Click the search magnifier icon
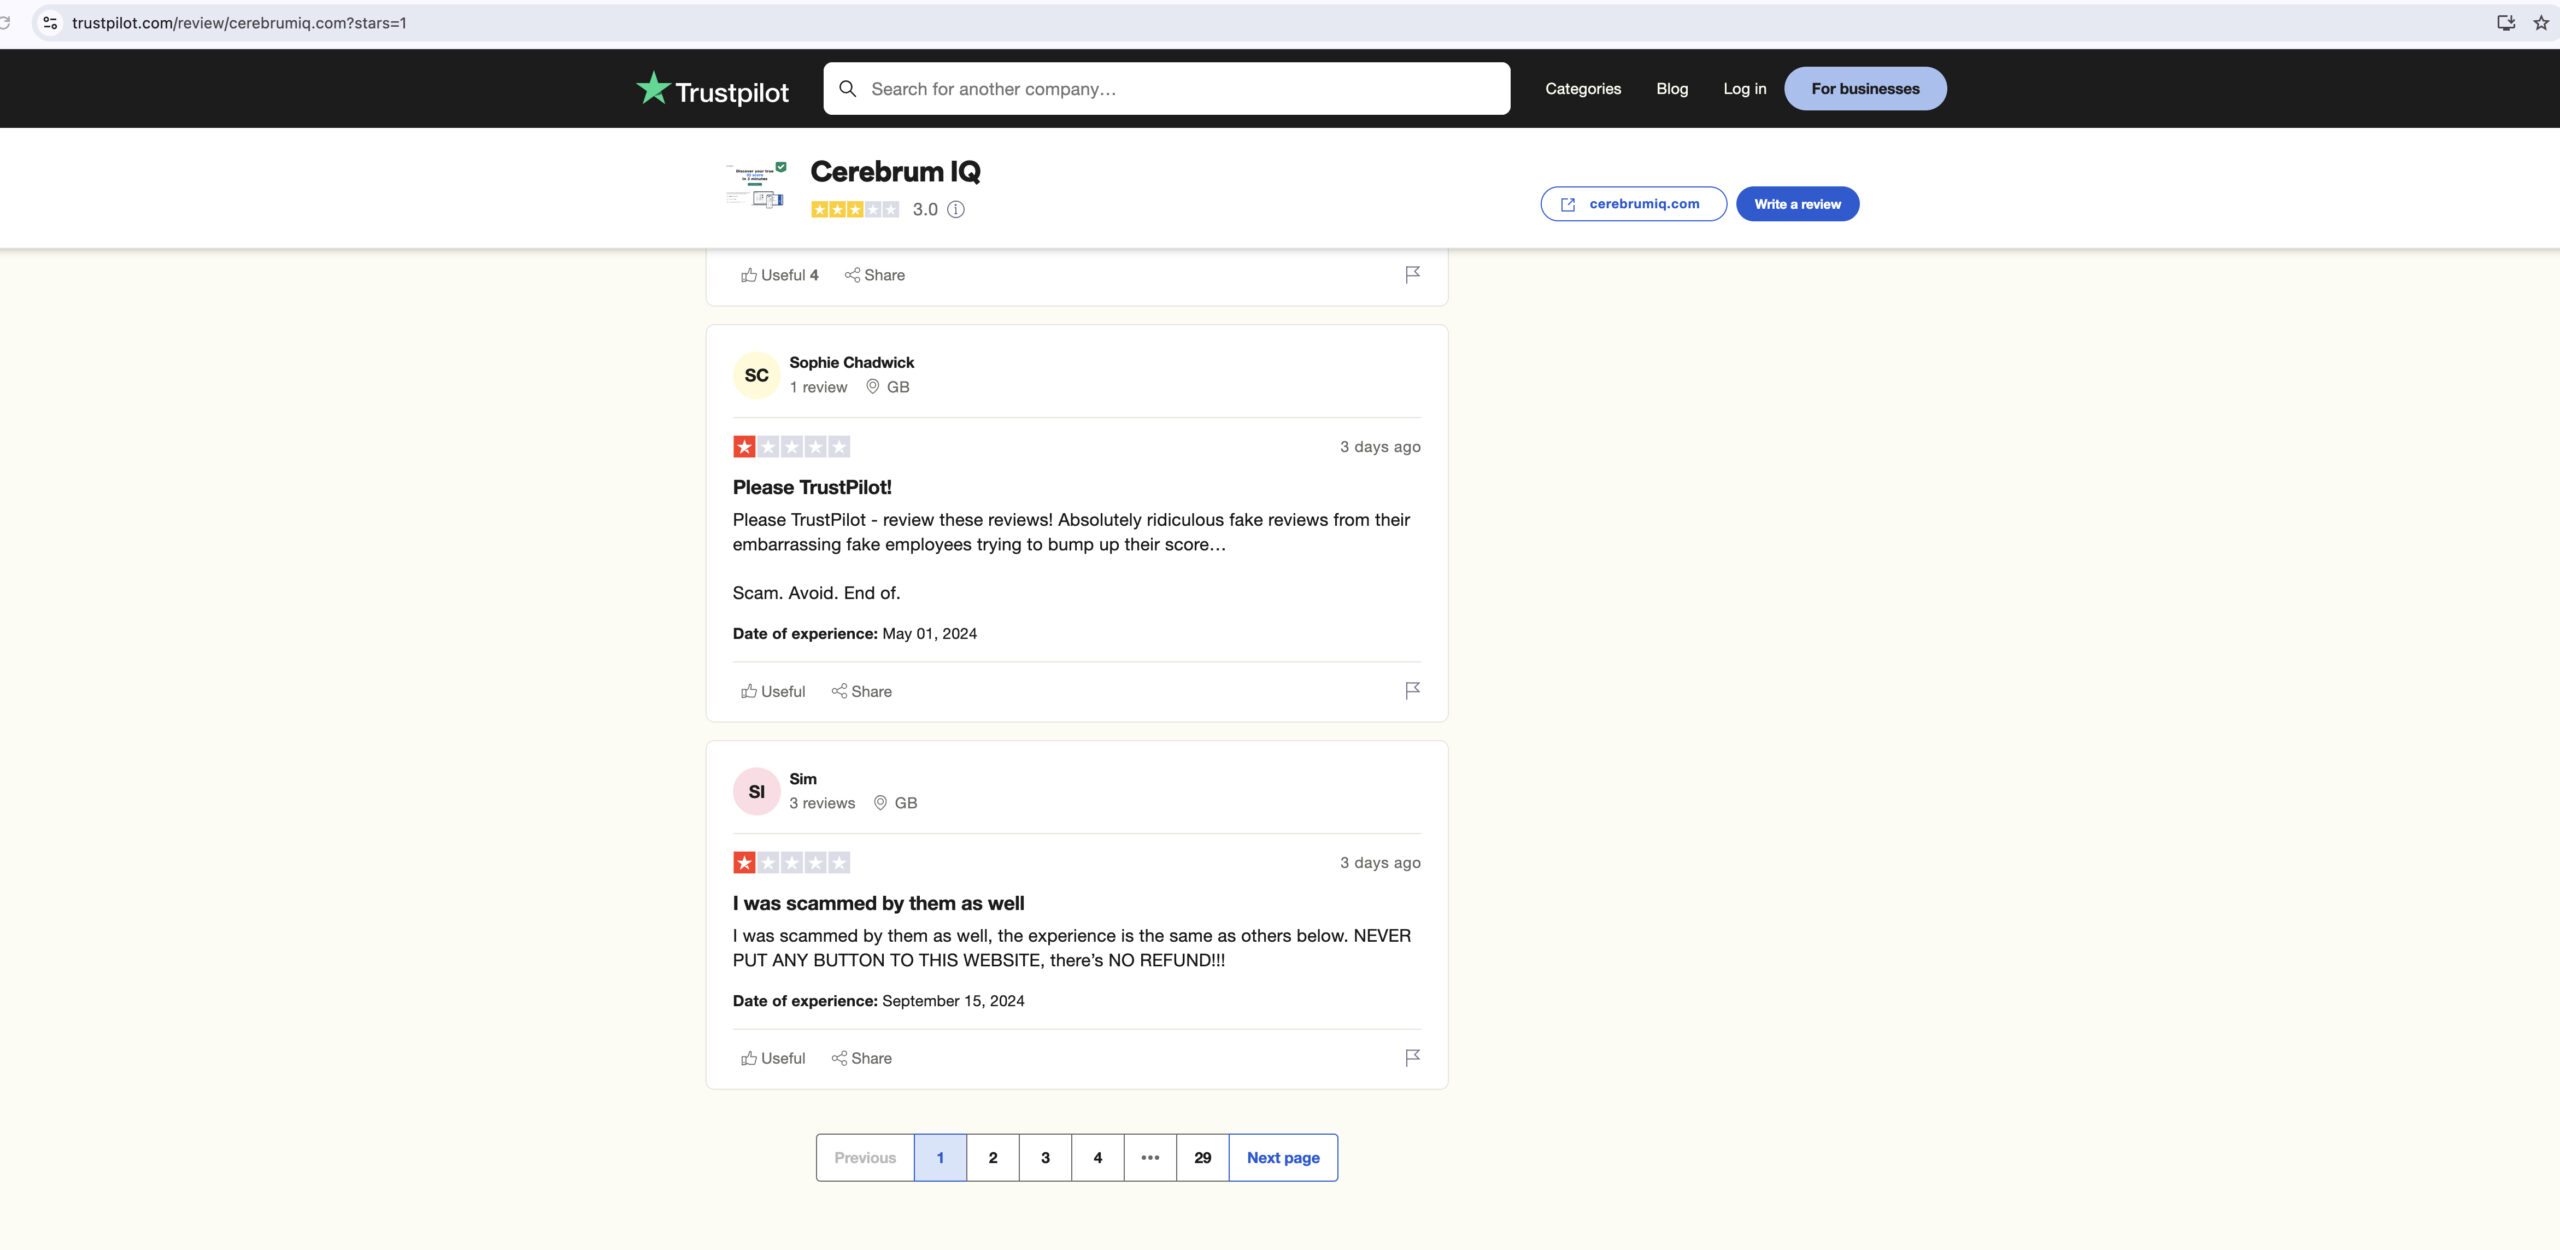Viewport: 2560px width, 1250px height. tap(847, 89)
